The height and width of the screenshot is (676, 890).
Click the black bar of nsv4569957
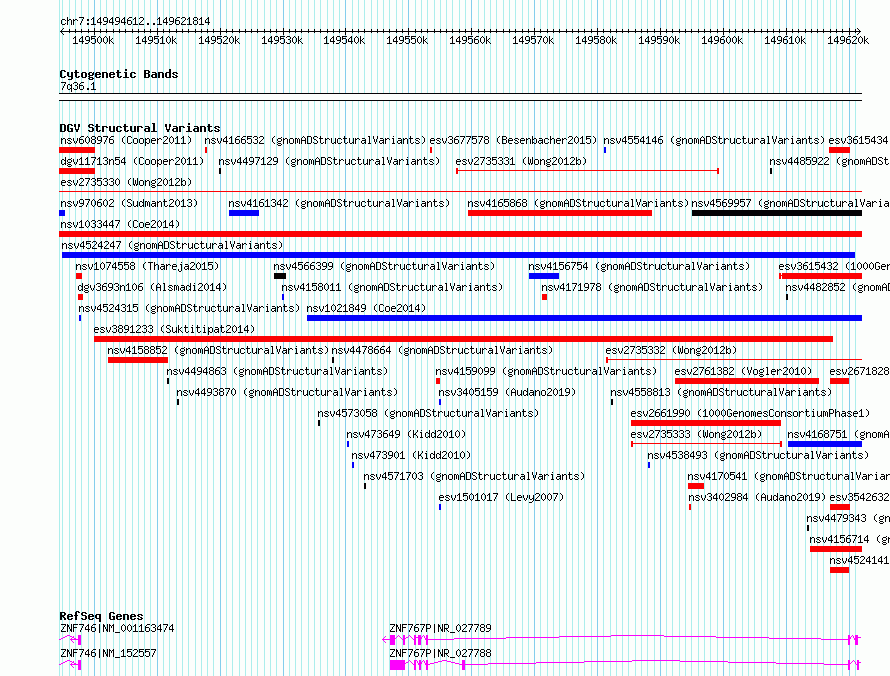776,213
